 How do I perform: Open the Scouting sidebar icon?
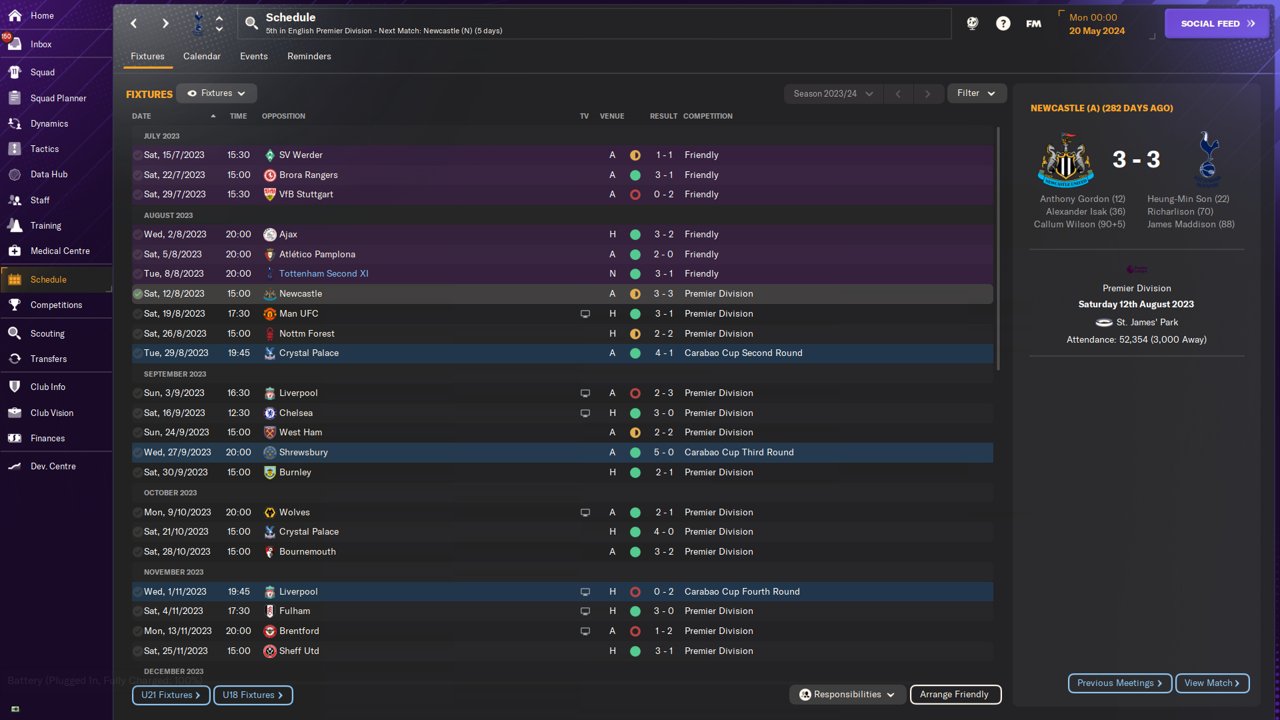tap(14, 333)
